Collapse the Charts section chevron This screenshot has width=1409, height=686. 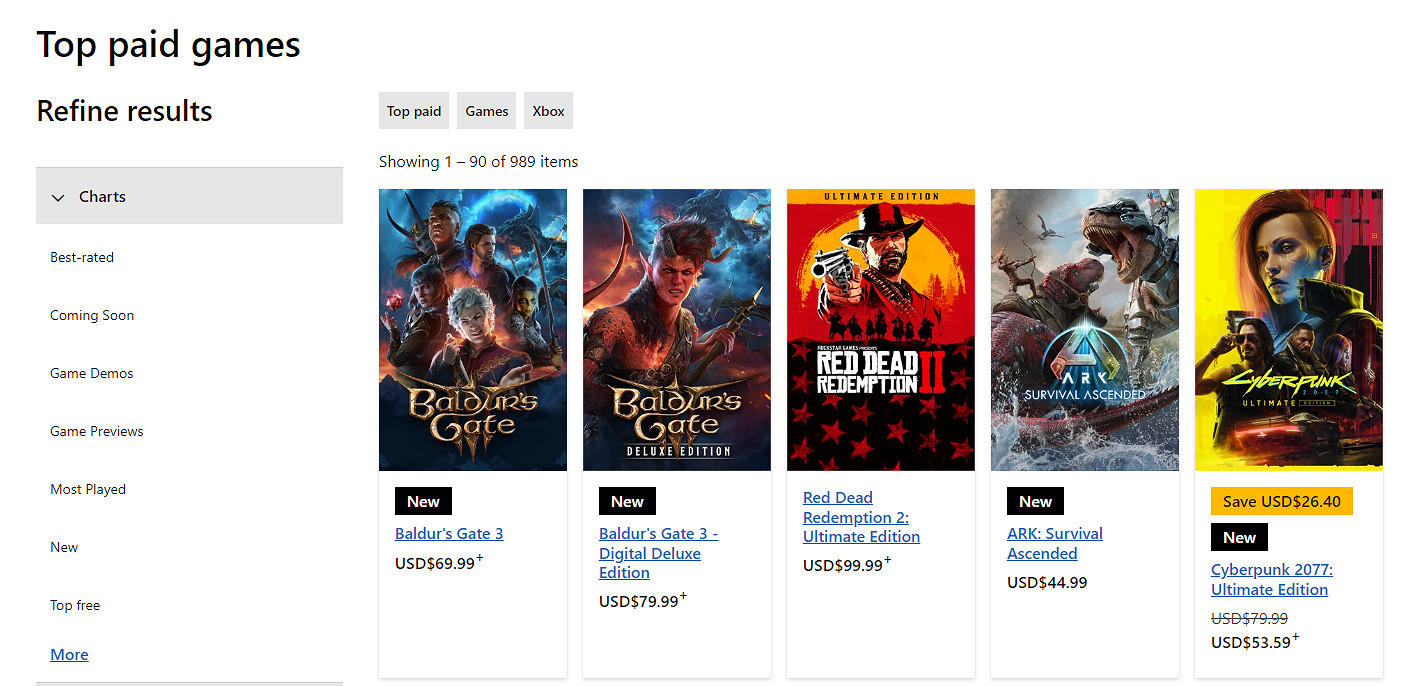click(59, 197)
